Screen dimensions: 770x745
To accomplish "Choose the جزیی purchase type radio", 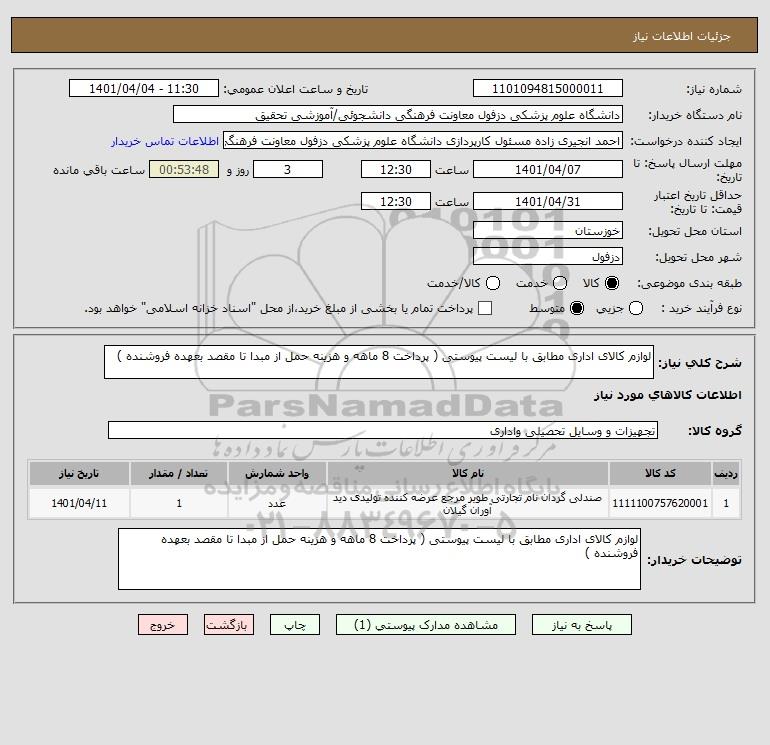I will (x=636, y=308).
